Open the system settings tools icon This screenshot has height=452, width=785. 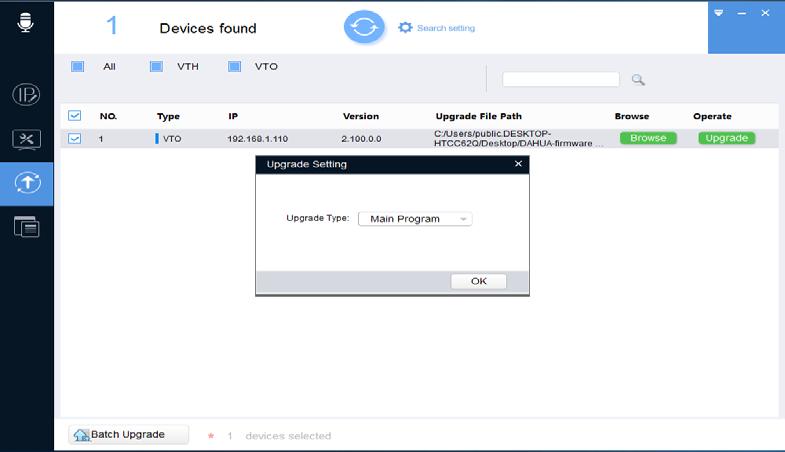[x=26, y=140]
